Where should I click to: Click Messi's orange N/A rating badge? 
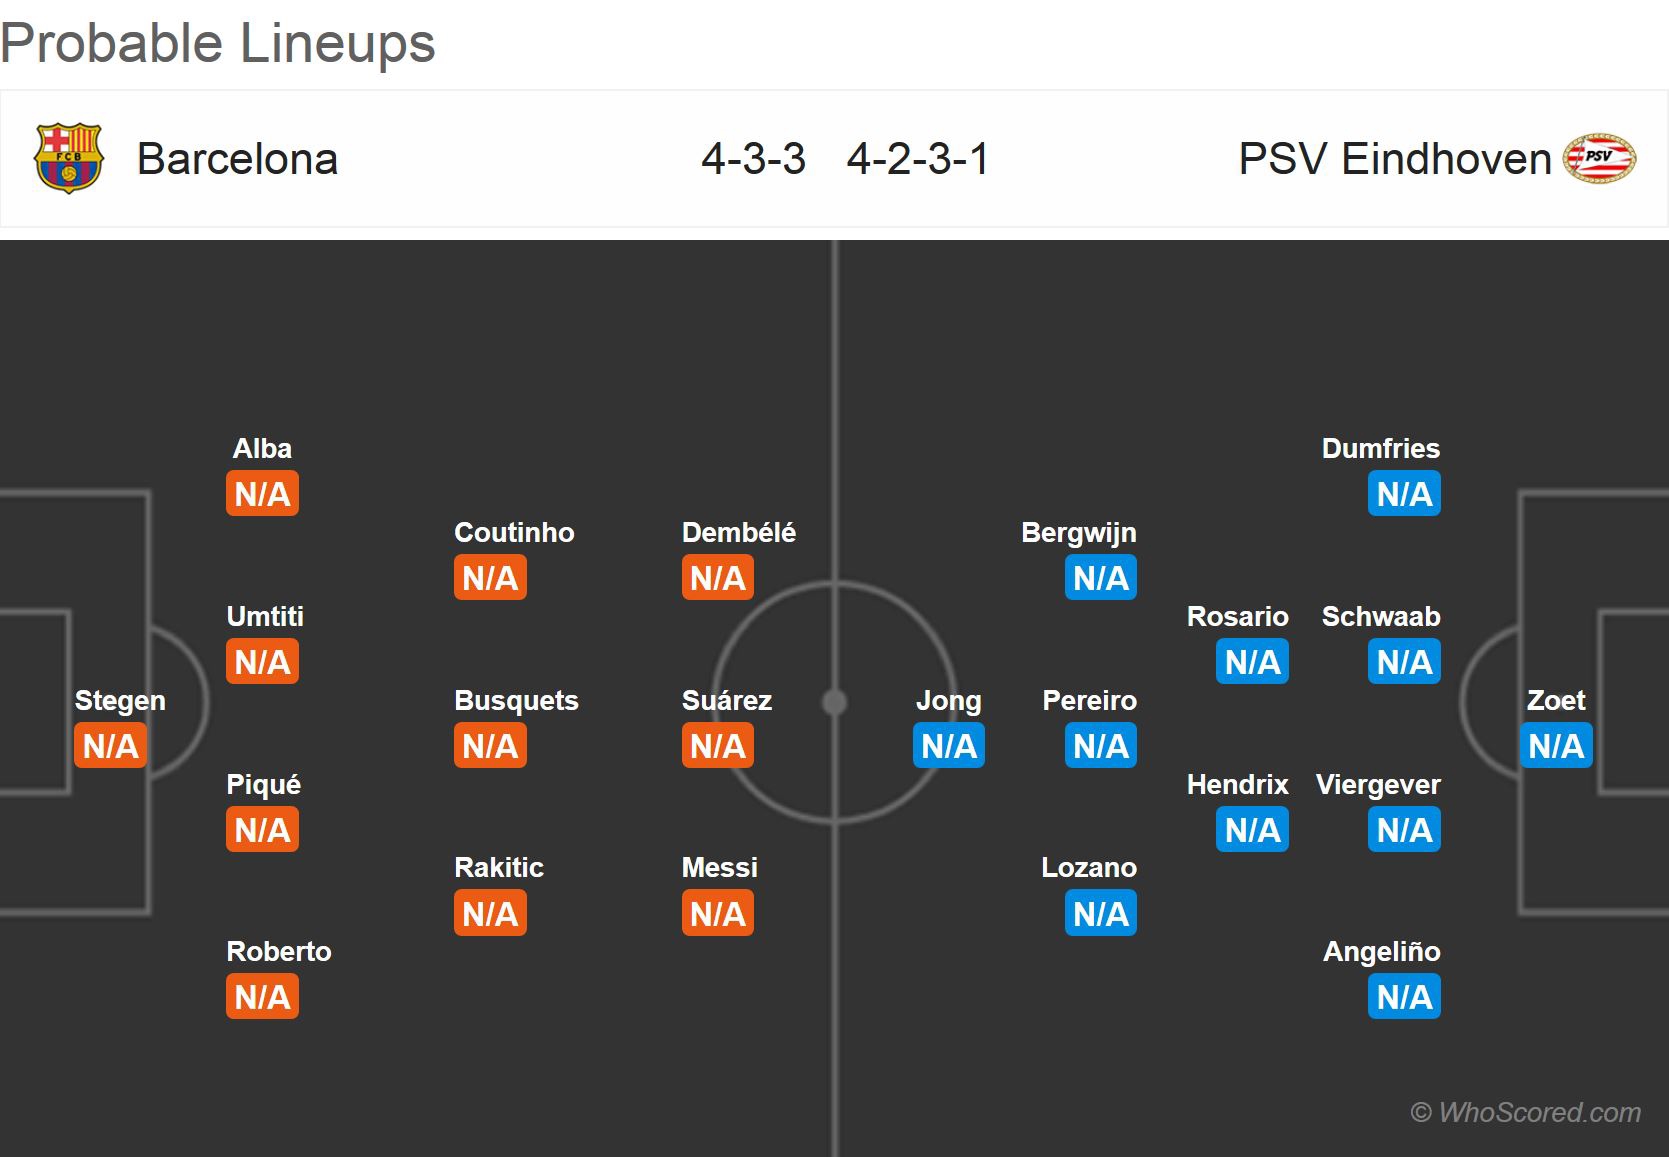718,914
